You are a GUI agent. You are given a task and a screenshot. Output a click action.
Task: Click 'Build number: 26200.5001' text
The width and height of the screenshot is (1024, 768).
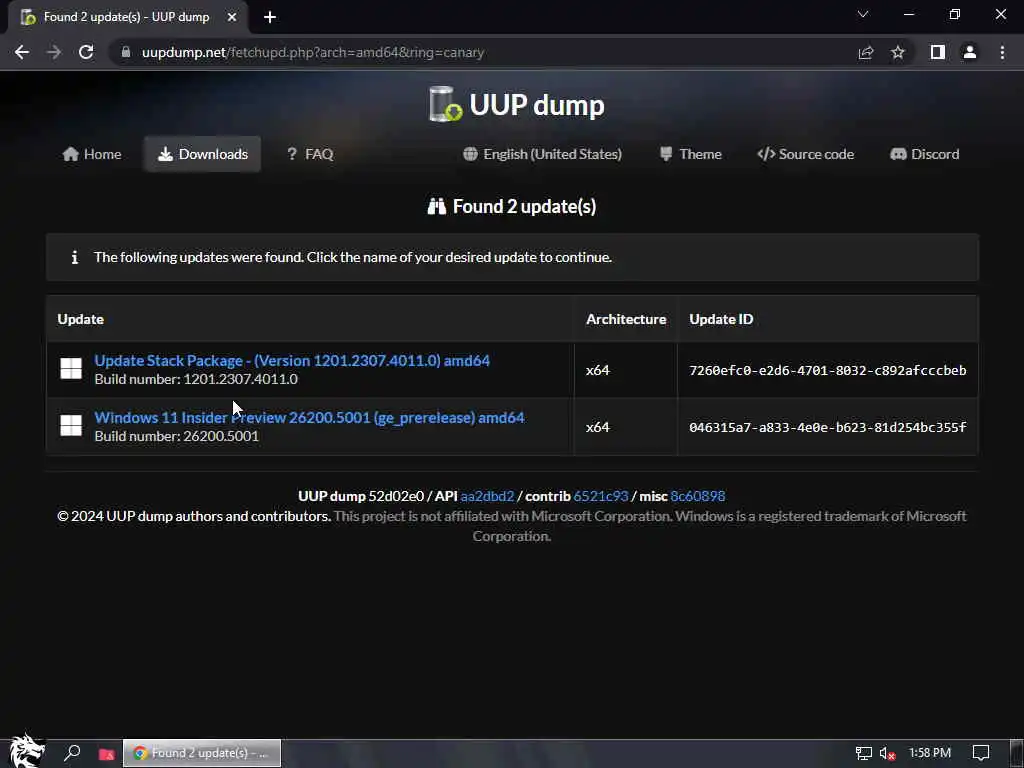pos(176,436)
